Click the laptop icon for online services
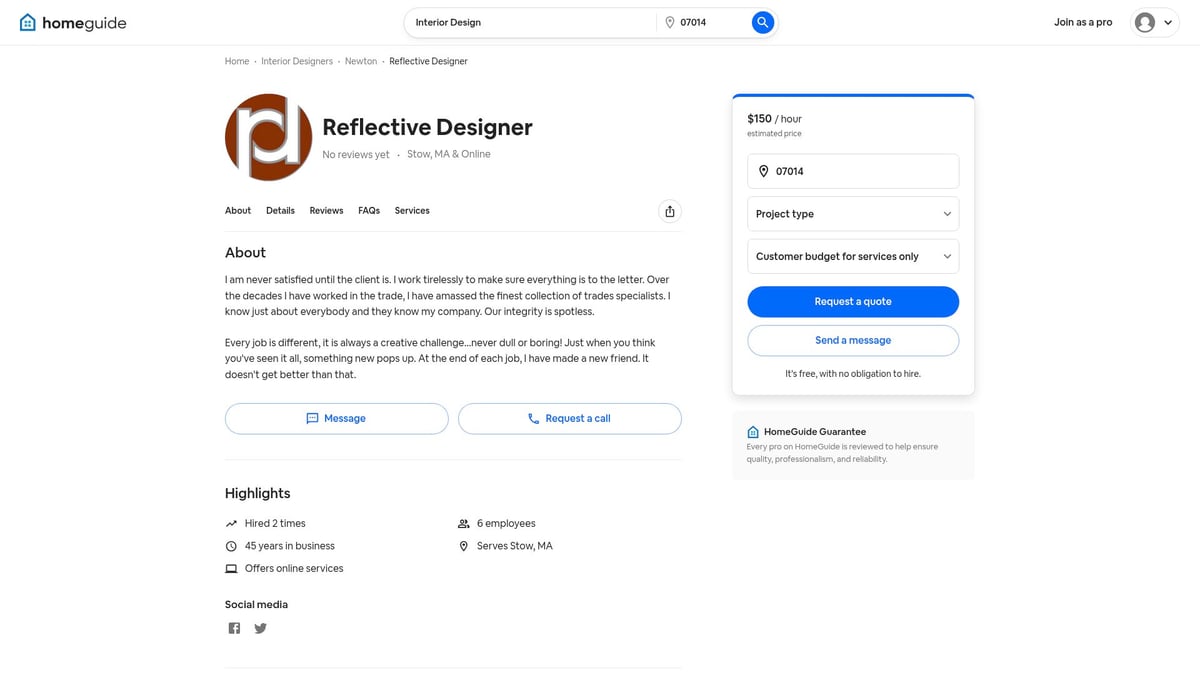This screenshot has width=1200, height=675. pyautogui.click(x=231, y=568)
